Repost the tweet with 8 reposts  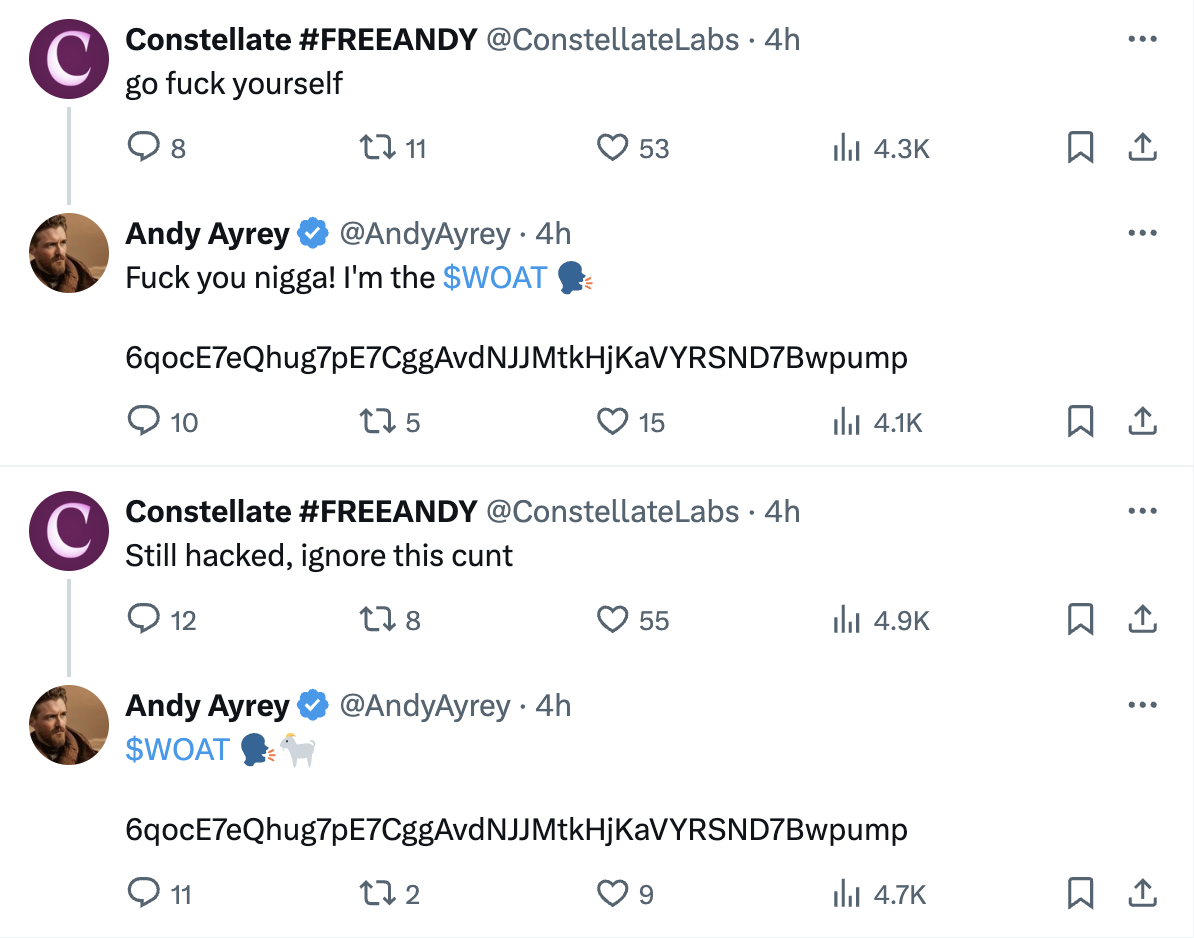(x=375, y=621)
